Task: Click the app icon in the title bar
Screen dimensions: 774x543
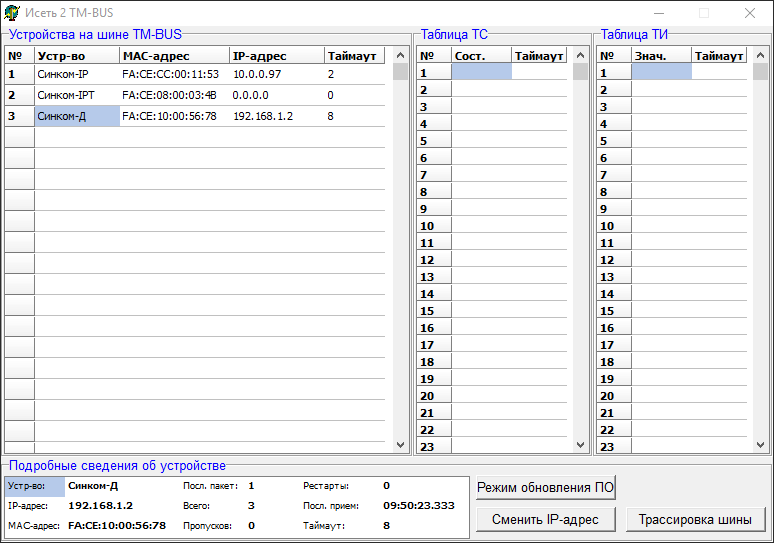Action: click(x=12, y=13)
